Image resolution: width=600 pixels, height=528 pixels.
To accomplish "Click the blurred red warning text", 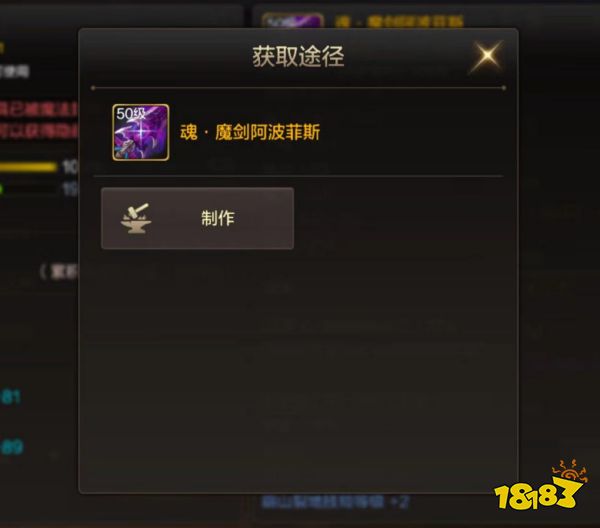I will (x=38, y=120).
